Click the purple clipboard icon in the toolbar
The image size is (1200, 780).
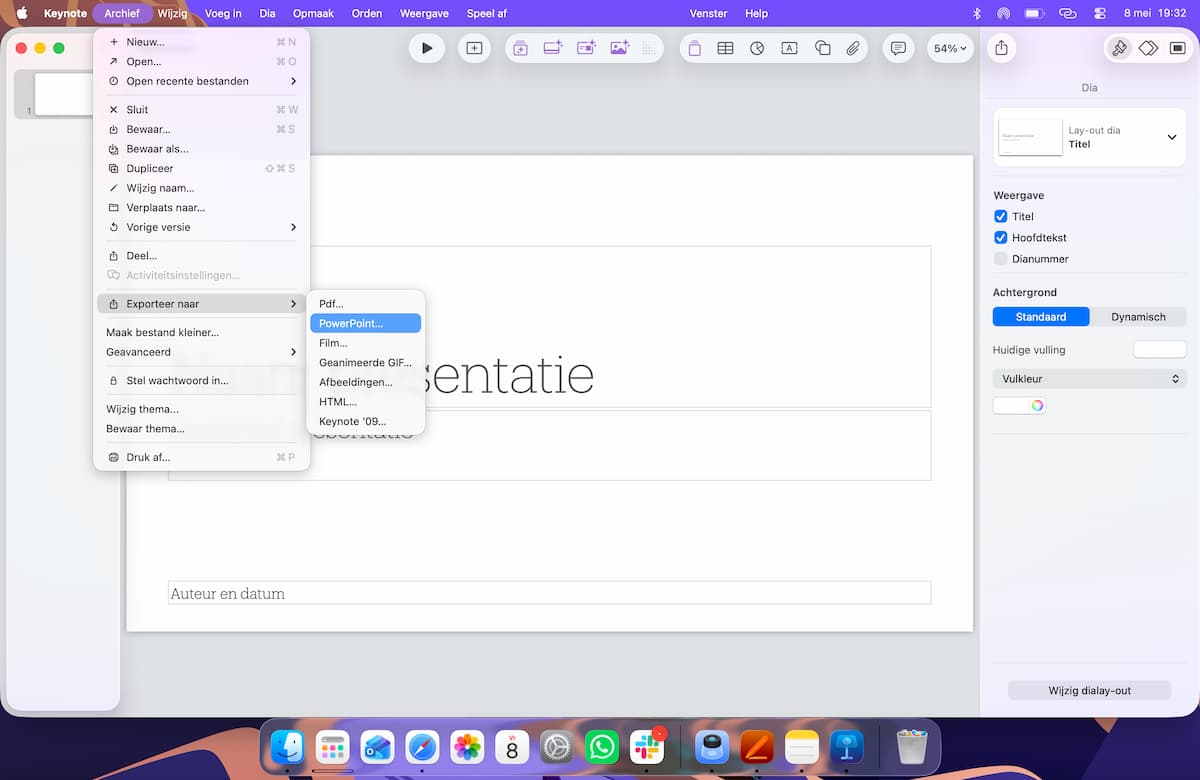click(694, 48)
